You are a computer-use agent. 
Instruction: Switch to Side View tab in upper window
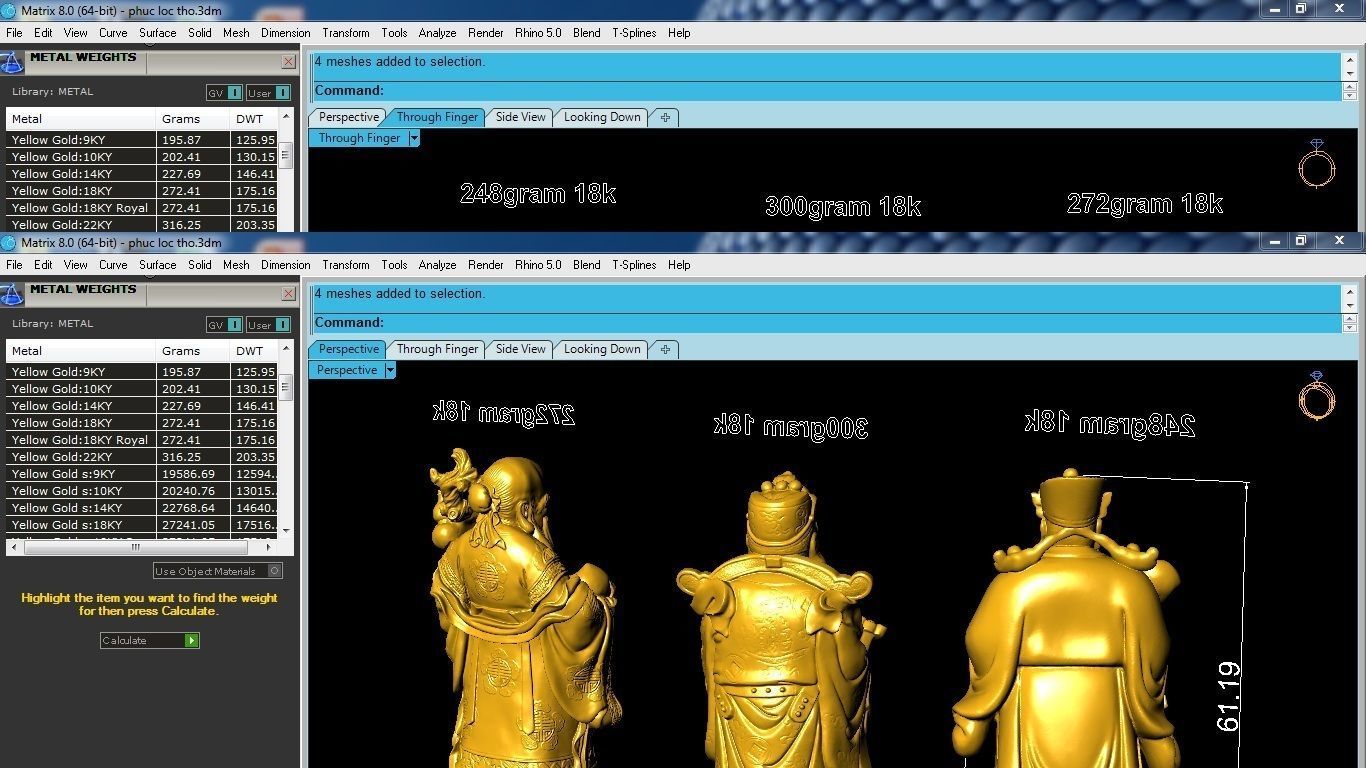(521, 117)
